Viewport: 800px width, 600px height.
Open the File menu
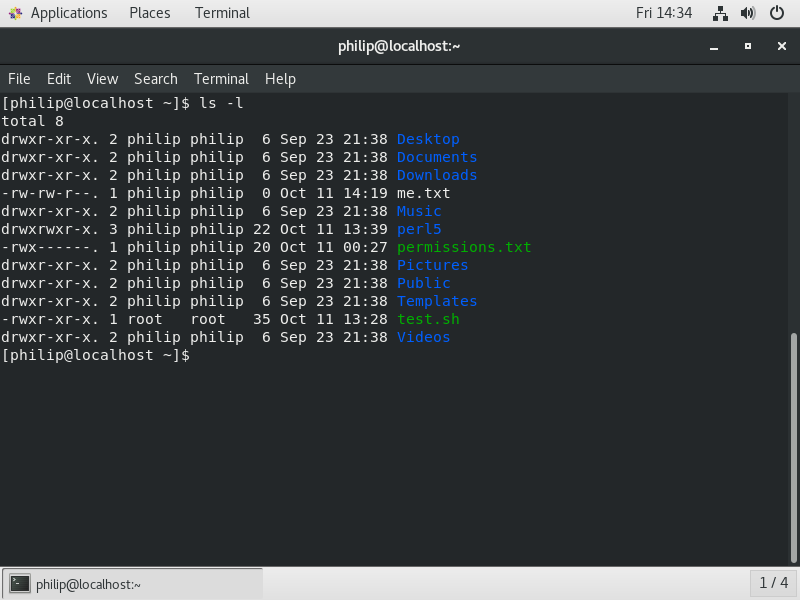click(19, 79)
